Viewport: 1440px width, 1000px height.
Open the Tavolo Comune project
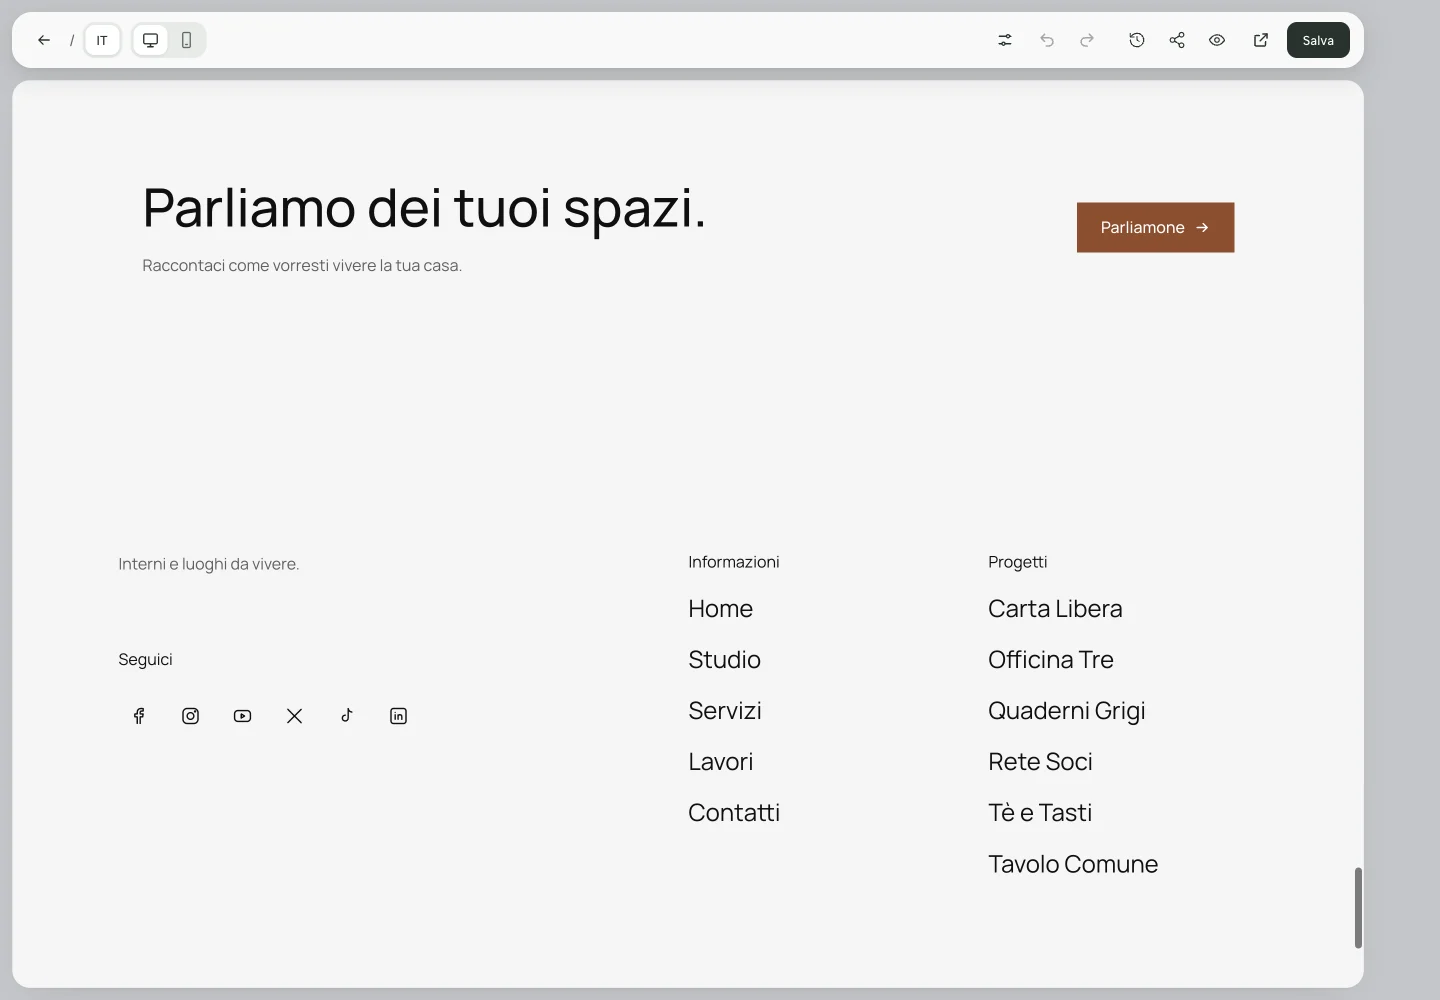point(1073,864)
